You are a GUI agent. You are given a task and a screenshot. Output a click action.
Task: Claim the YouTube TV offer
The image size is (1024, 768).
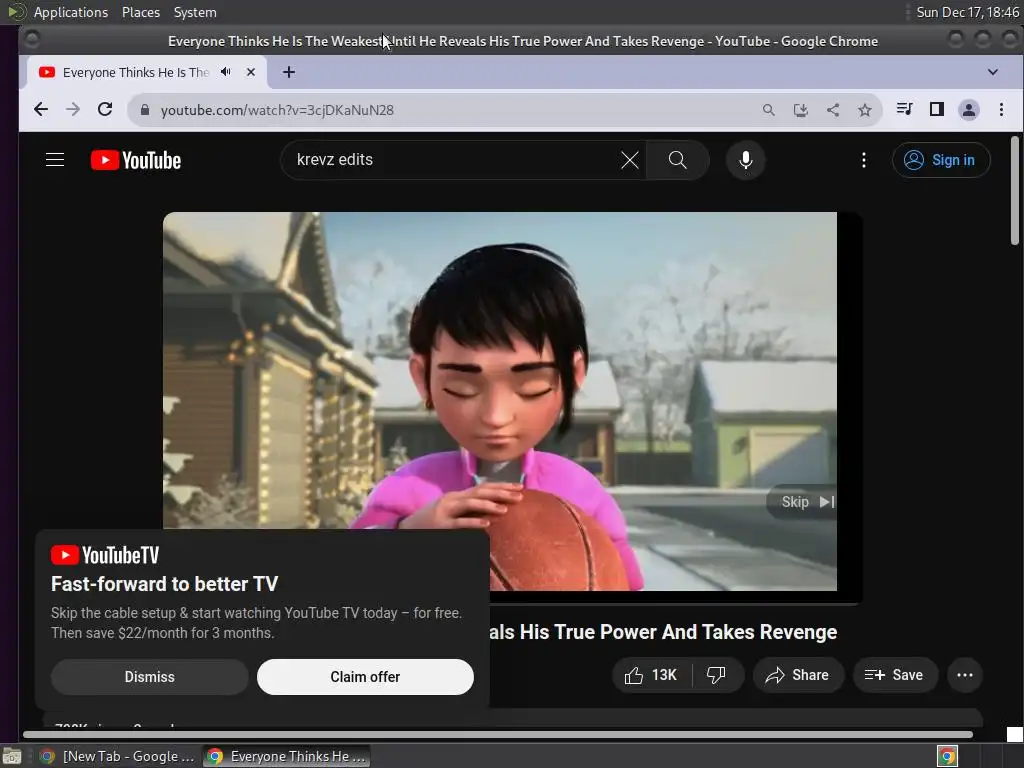pos(365,677)
